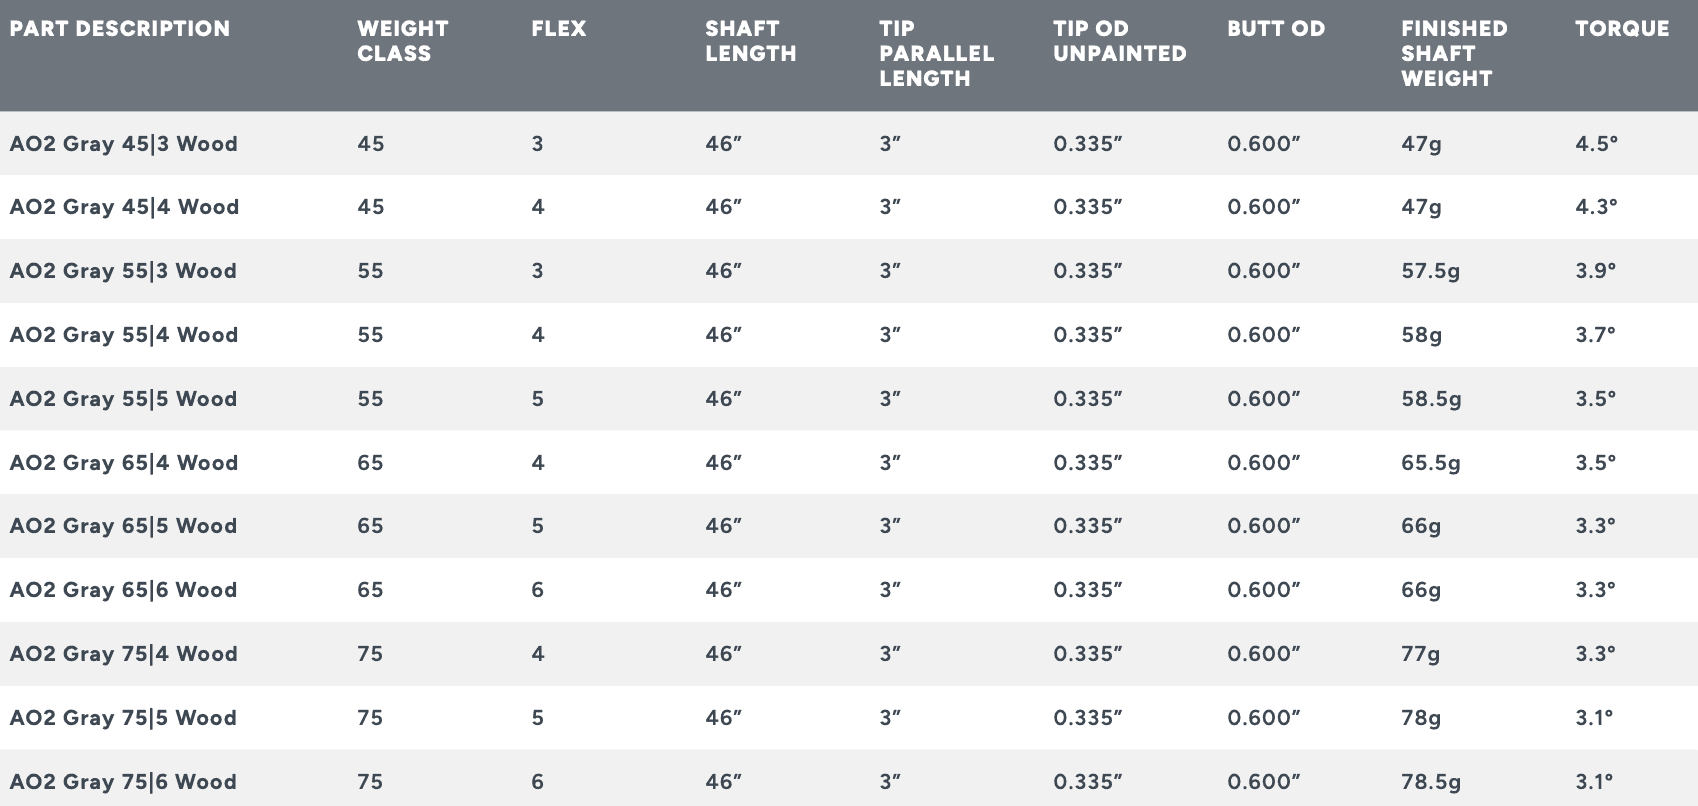Image resolution: width=1698 pixels, height=806 pixels.
Task: Select the AO2 Gray 75|4 Wood row label
Action: (124, 654)
